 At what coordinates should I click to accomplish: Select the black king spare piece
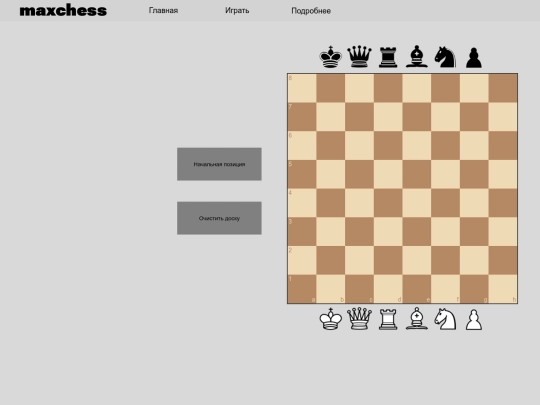[x=331, y=57]
